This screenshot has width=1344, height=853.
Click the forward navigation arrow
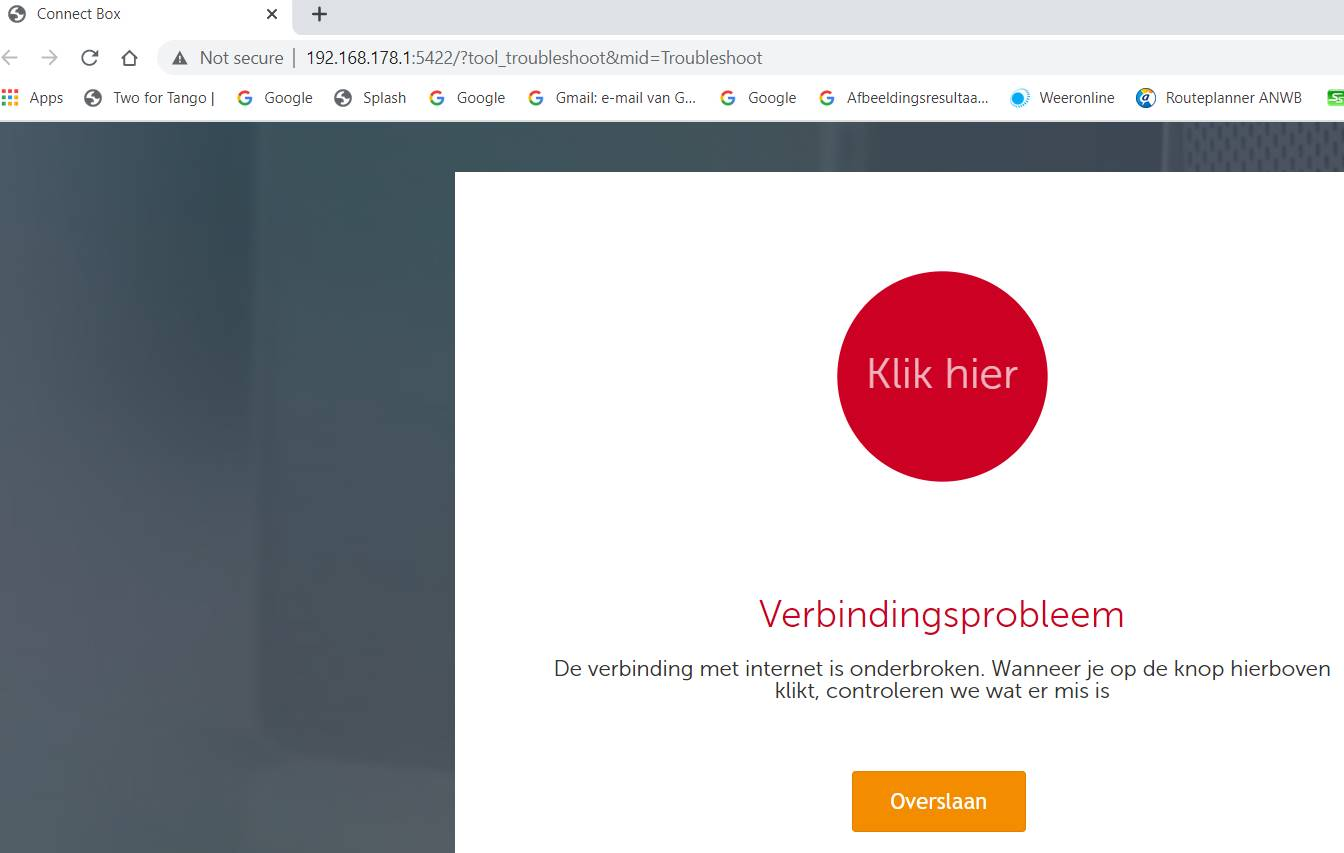49,58
